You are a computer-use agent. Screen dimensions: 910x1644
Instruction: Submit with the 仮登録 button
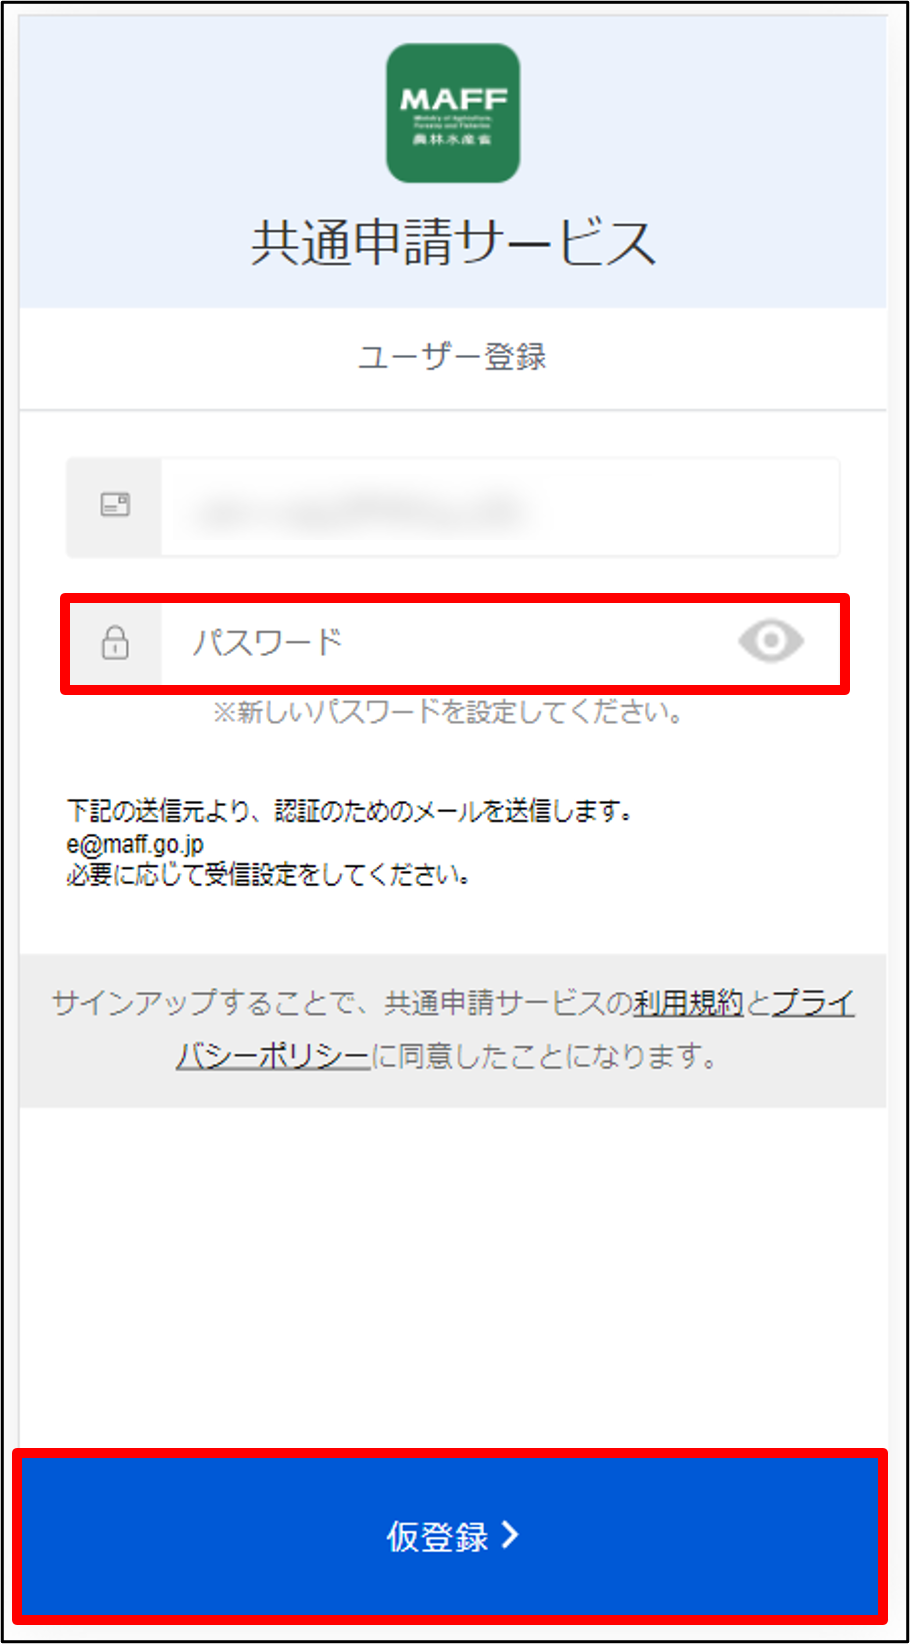pos(450,1535)
